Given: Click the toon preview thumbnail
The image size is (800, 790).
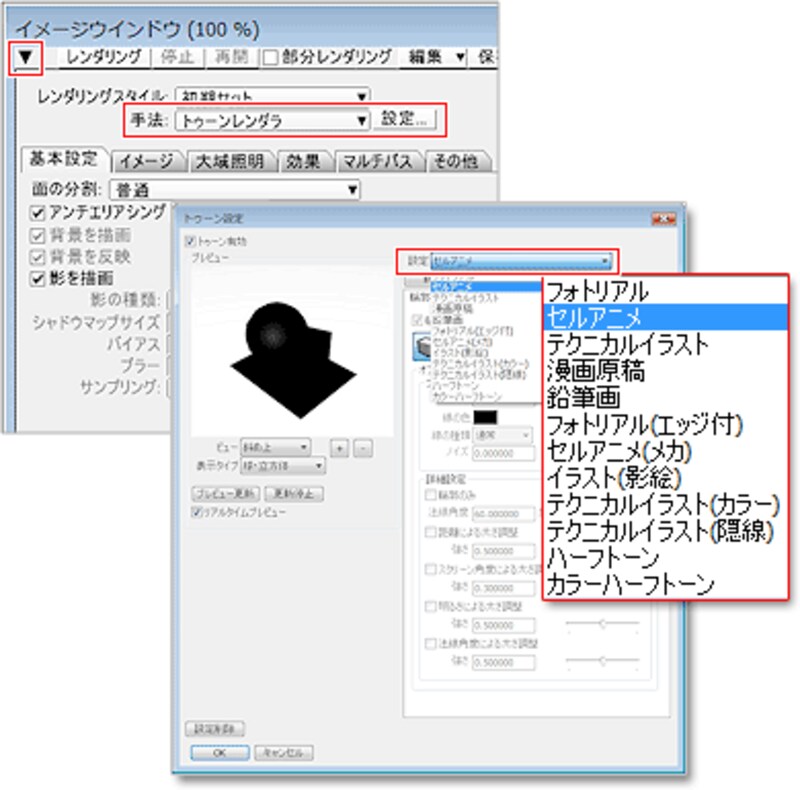Looking at the screenshot, I should [x=292, y=351].
